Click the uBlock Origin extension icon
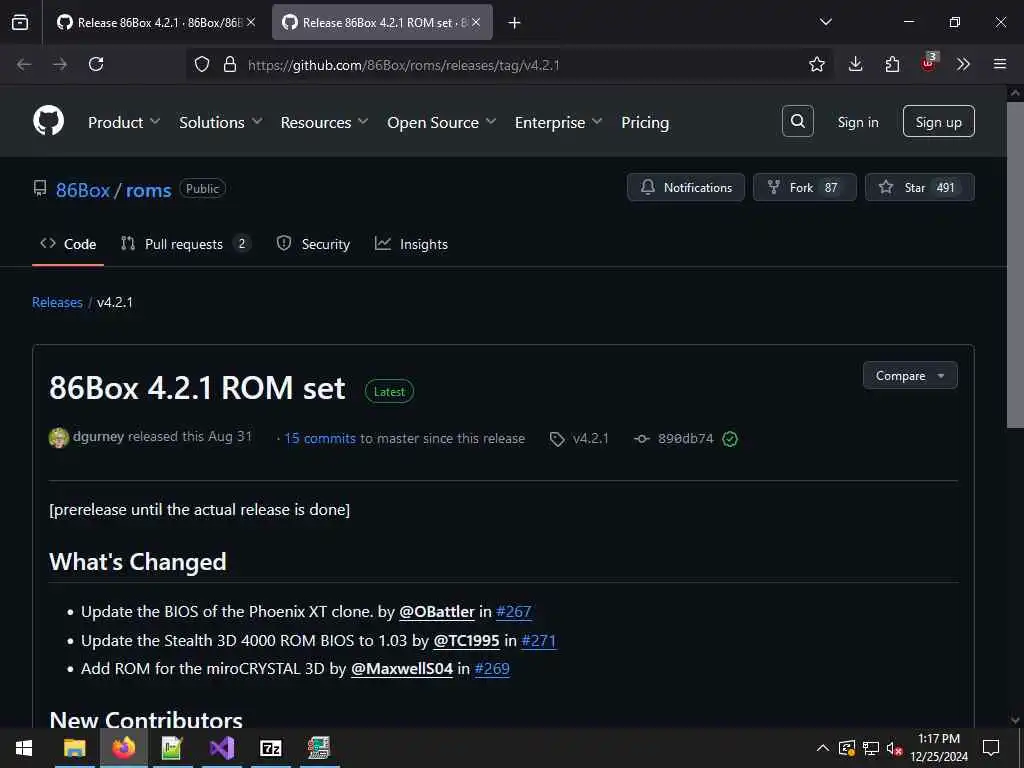This screenshot has width=1024, height=768. 929,63
